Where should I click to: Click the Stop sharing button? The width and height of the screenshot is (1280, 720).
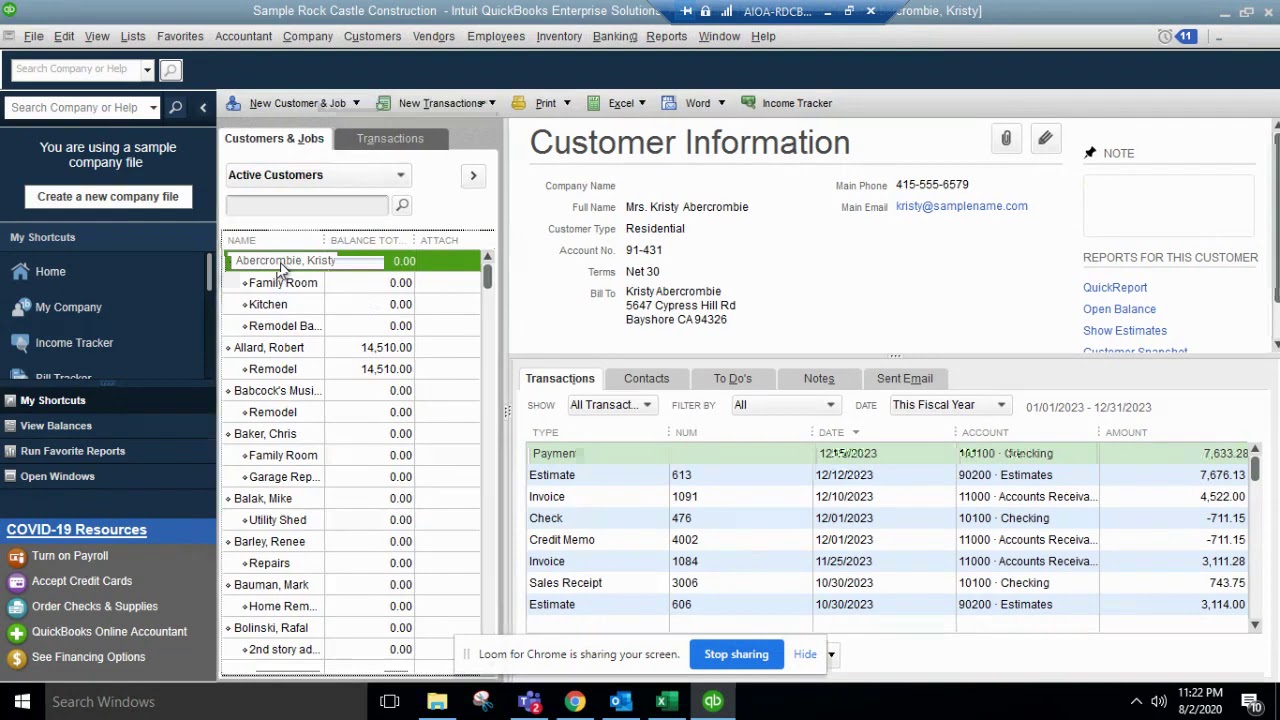tap(736, 655)
